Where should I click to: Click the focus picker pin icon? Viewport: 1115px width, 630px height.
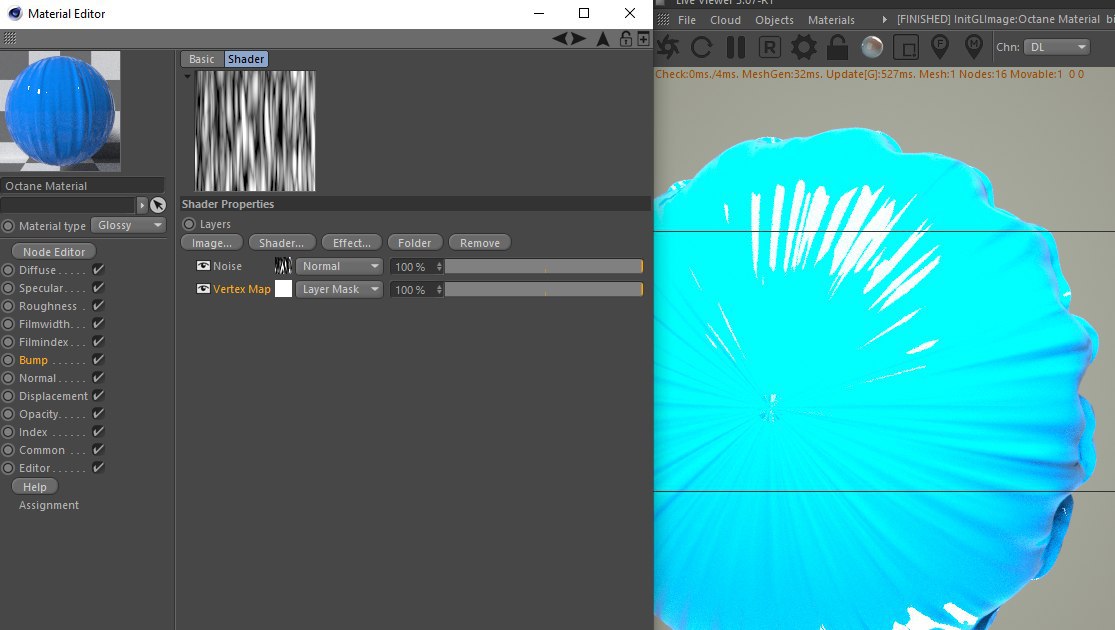940,48
